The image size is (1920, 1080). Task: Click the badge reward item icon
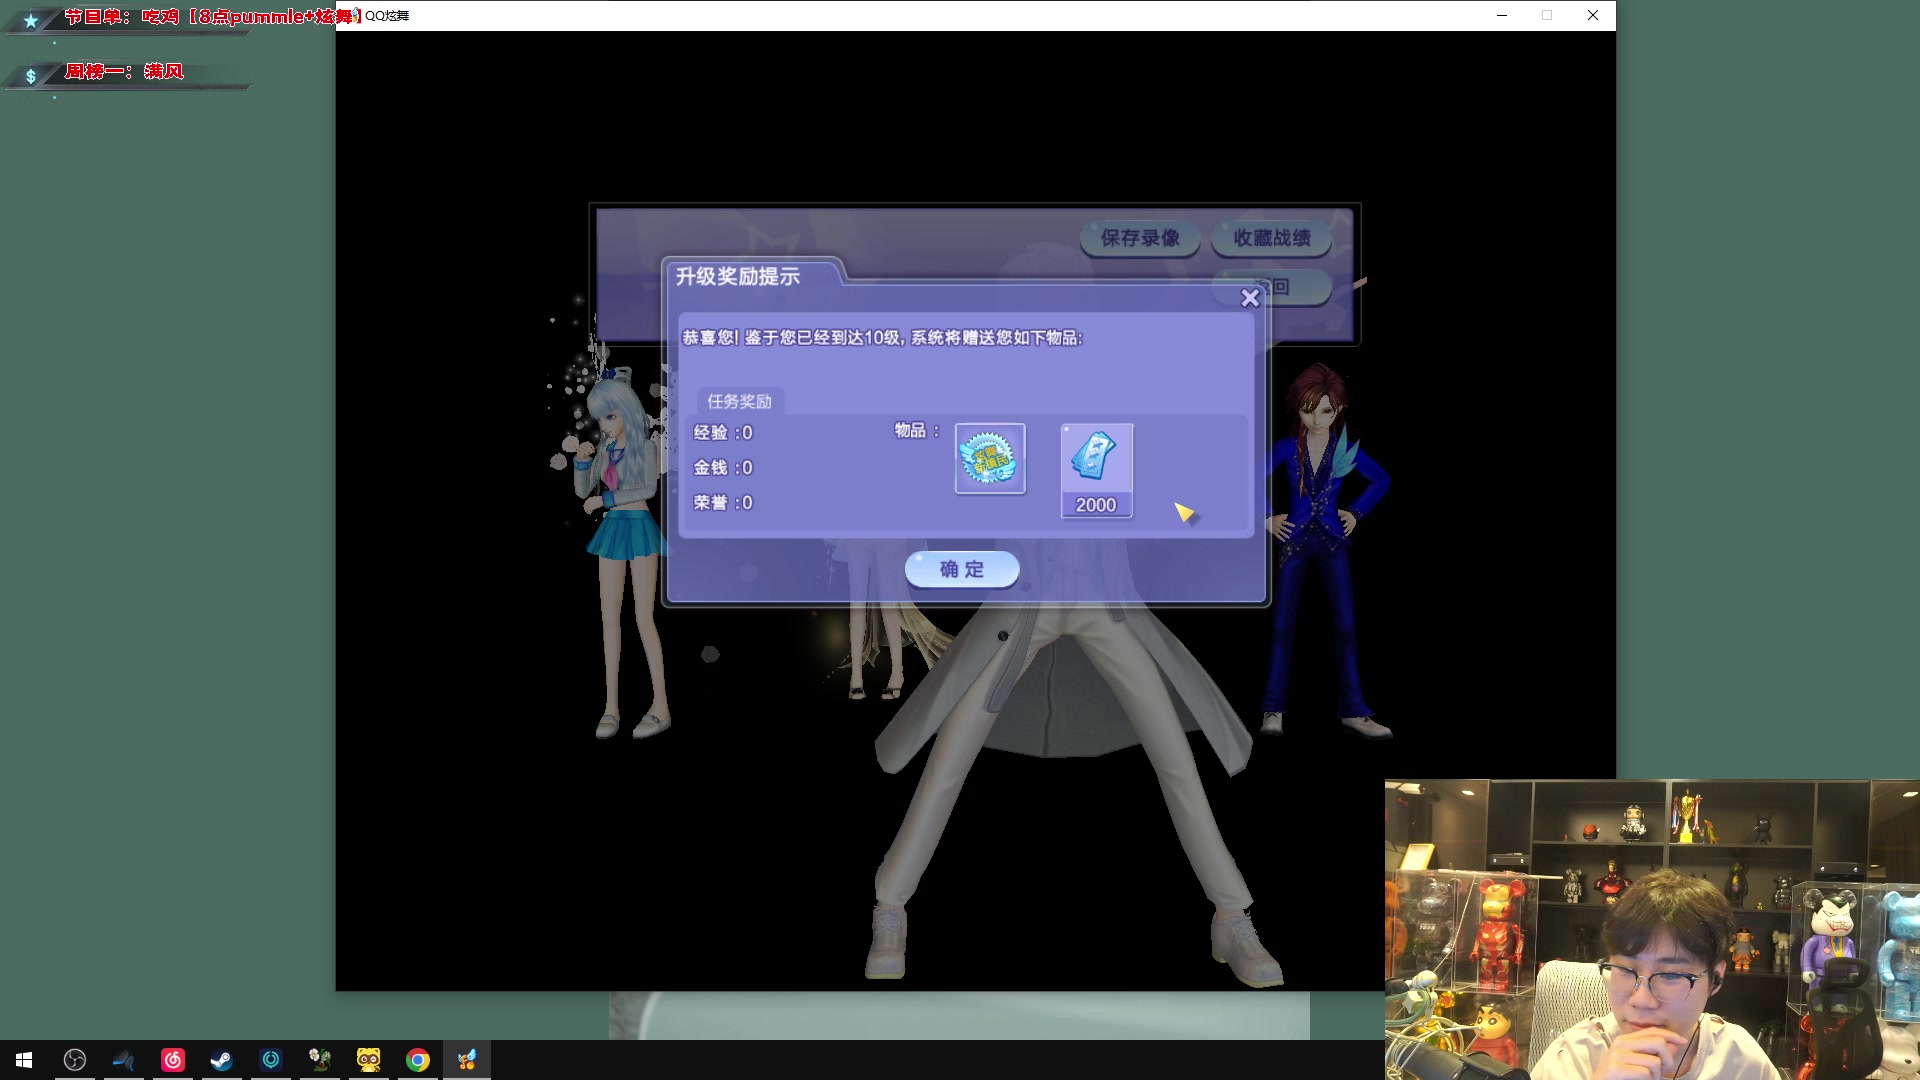[x=990, y=458]
